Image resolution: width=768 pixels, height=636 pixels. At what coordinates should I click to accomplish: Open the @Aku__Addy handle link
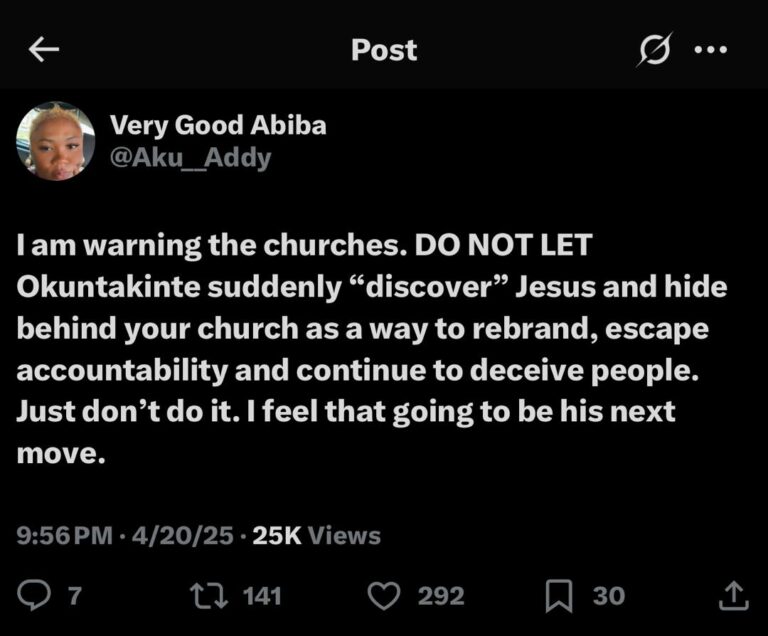click(x=189, y=158)
